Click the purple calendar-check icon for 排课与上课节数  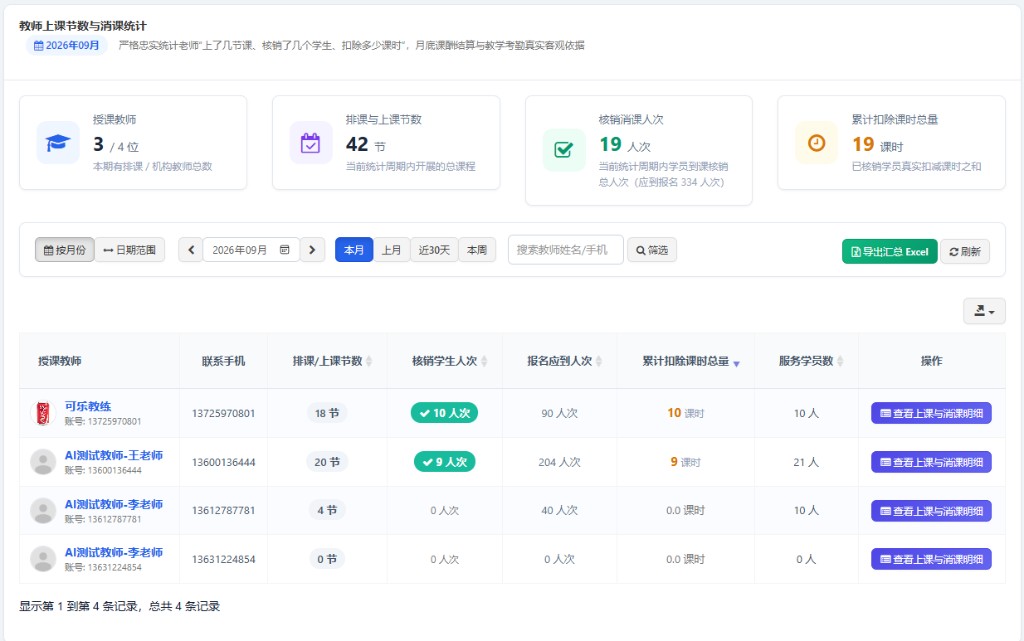pyautogui.click(x=310, y=143)
